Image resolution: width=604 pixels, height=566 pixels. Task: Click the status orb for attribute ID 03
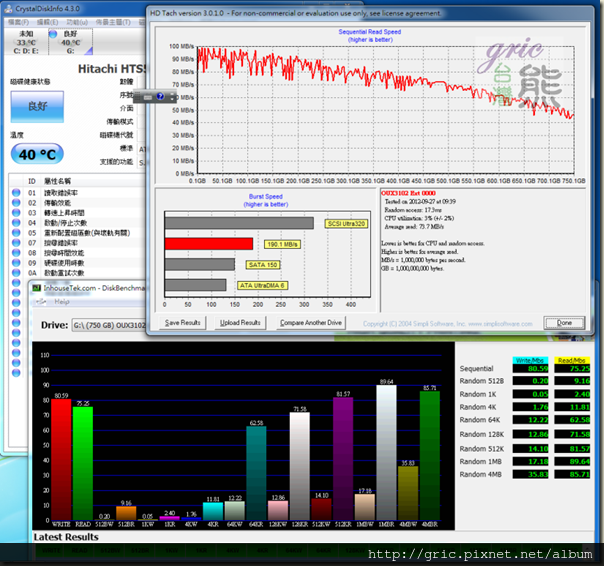tap(16, 213)
